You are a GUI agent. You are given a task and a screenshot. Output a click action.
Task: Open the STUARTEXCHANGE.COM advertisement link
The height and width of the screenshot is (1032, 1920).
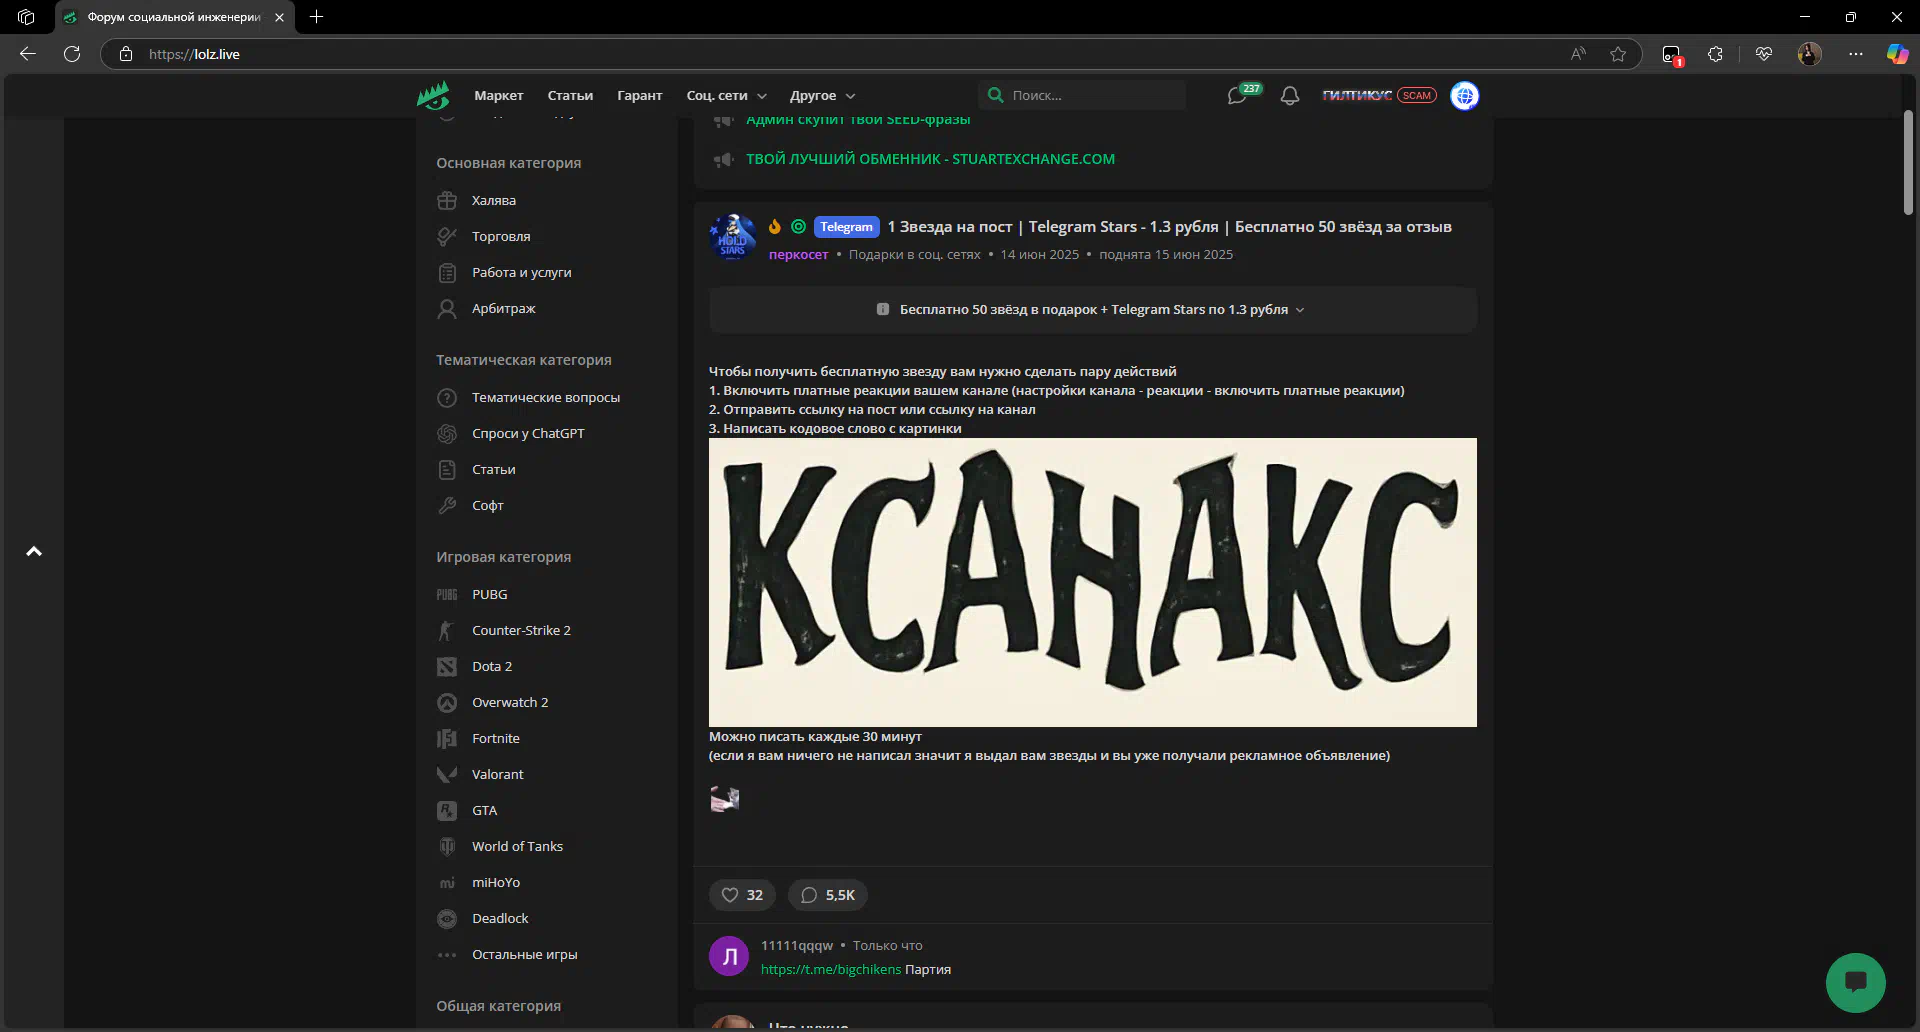930,159
